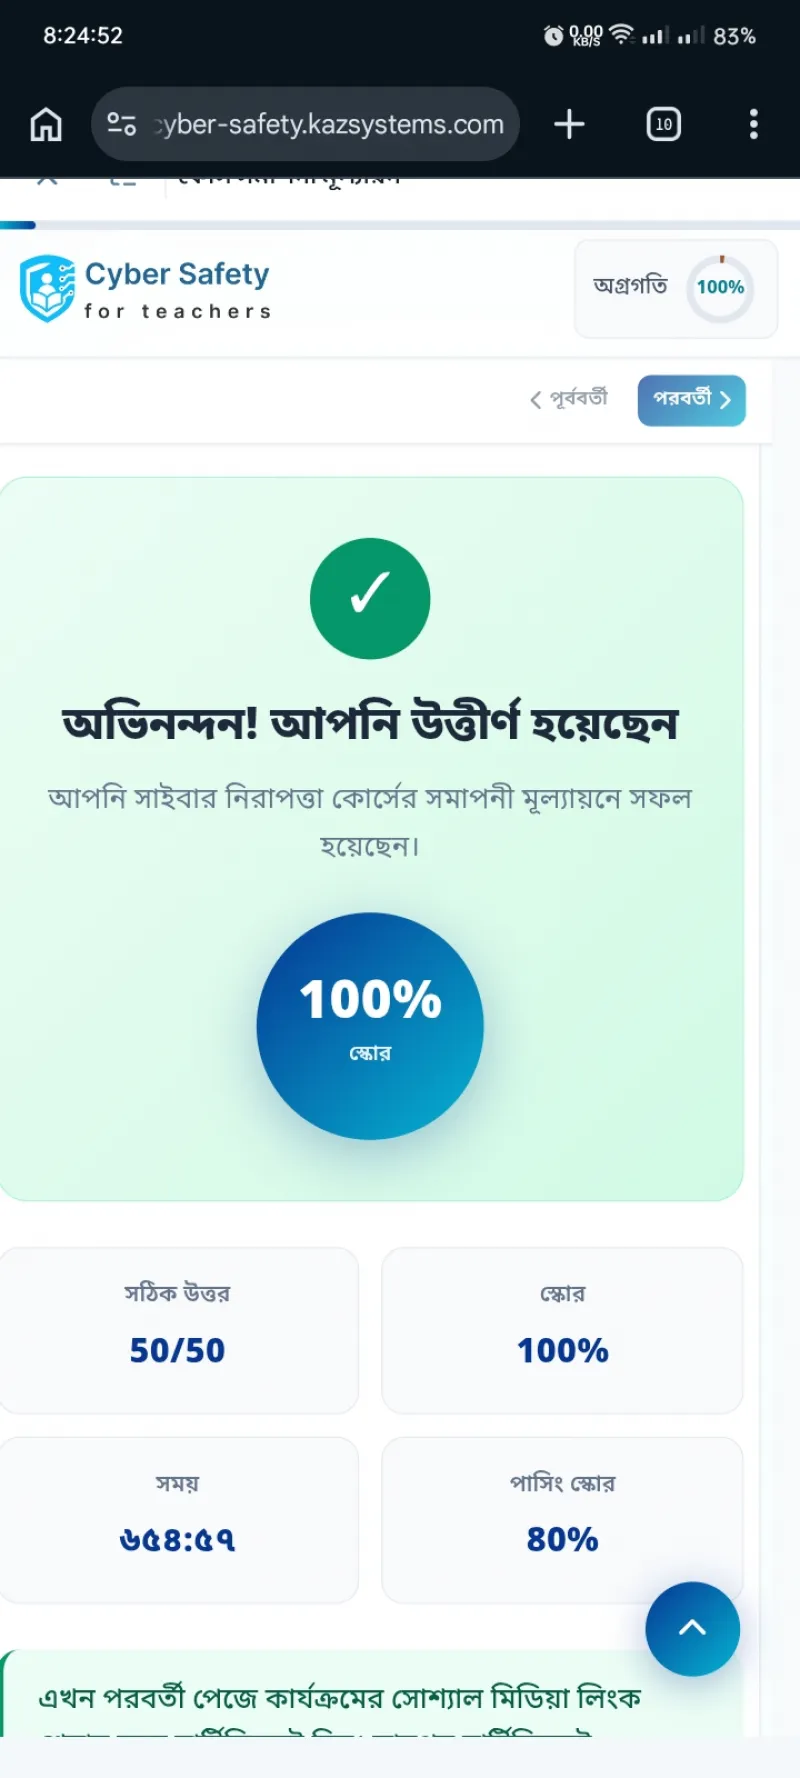The image size is (800, 1778).
Task: Tap the browser home icon
Action: [x=46, y=124]
